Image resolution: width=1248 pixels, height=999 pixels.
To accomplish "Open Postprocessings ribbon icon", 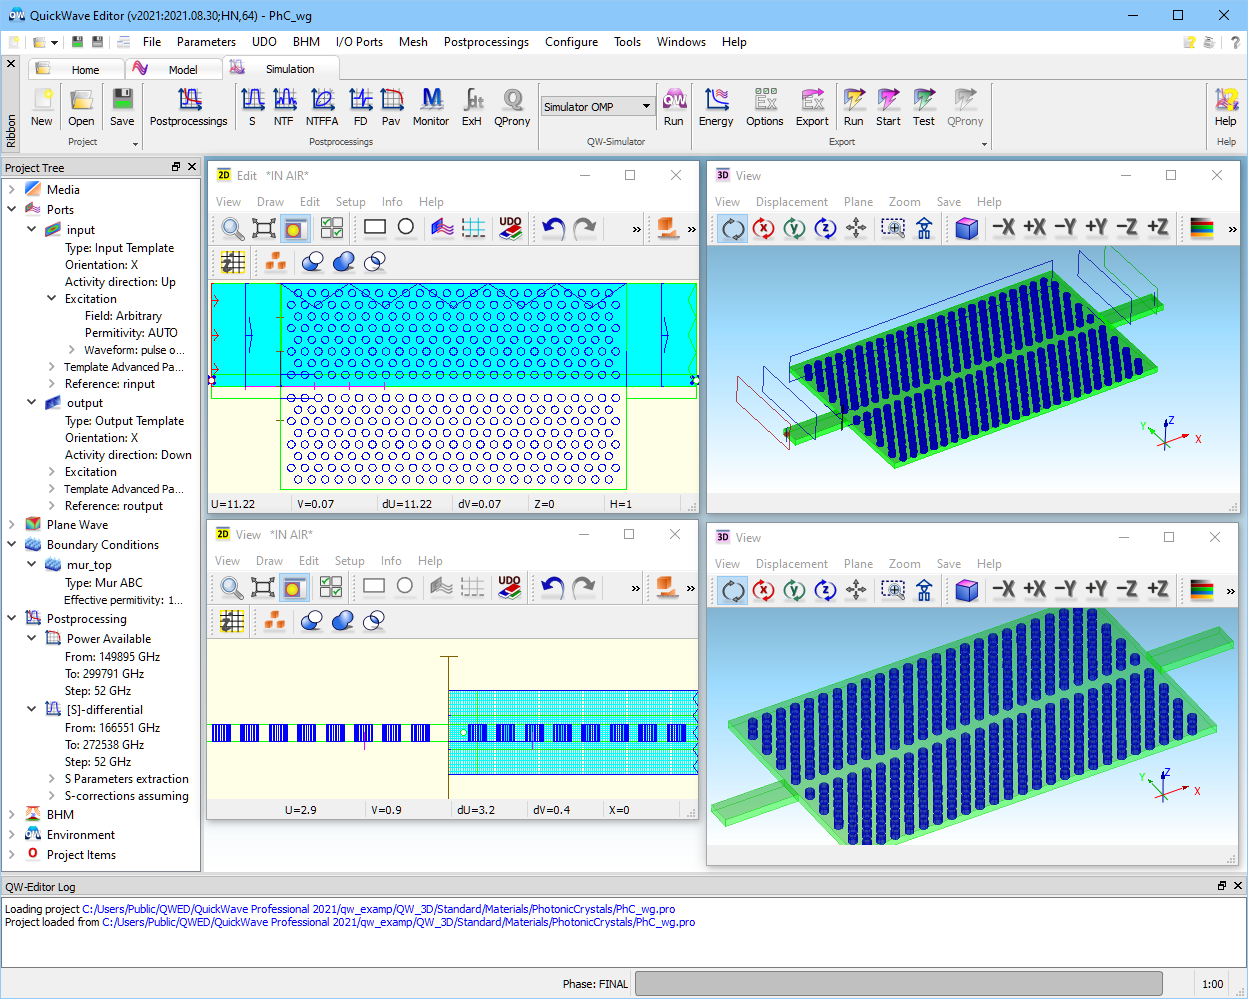I will tap(189, 107).
